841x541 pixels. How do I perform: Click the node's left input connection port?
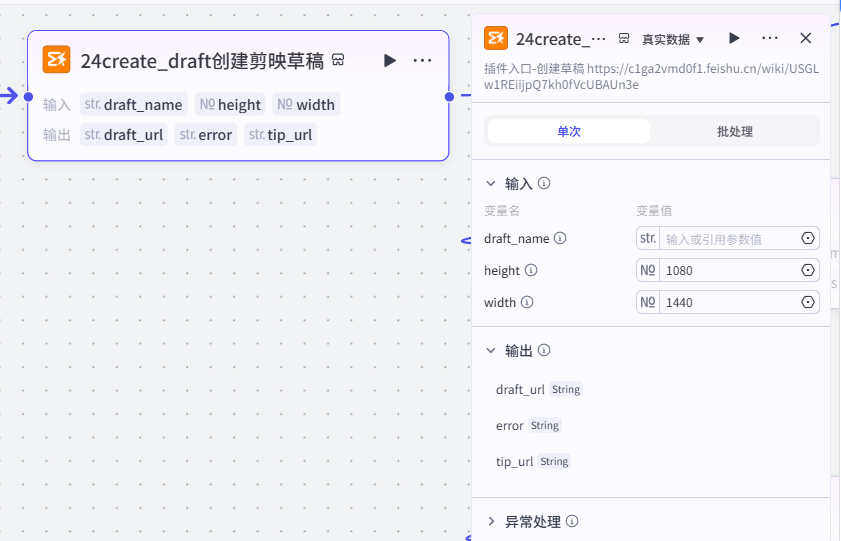[x=28, y=97]
